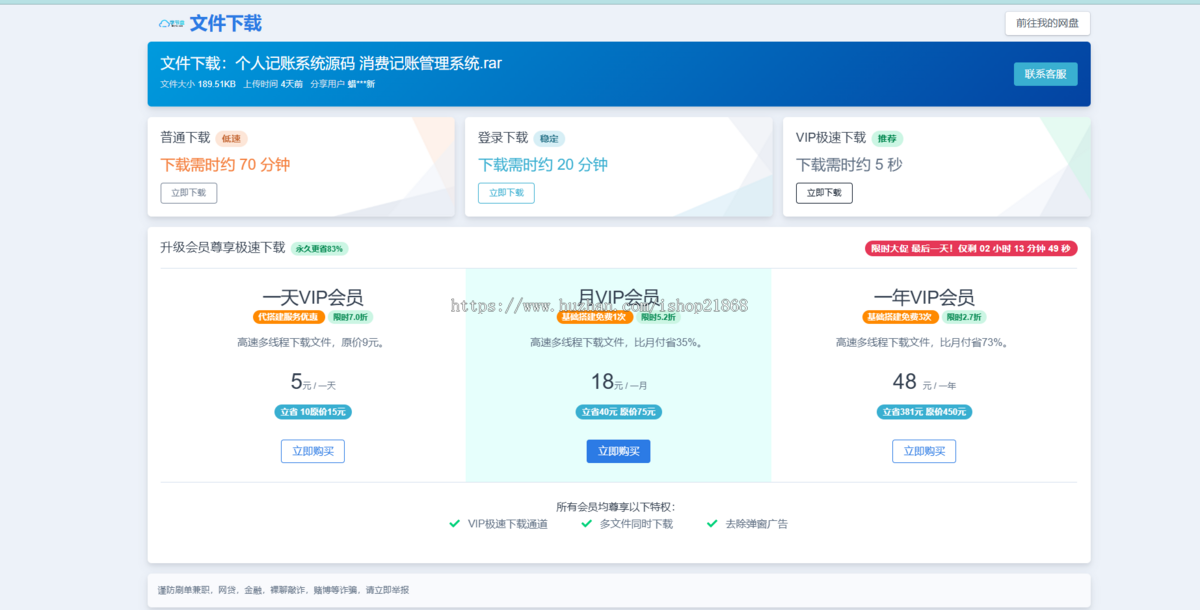Click the 立省 10原价15元 badge
This screenshot has width=1200, height=610.
pos(313,412)
